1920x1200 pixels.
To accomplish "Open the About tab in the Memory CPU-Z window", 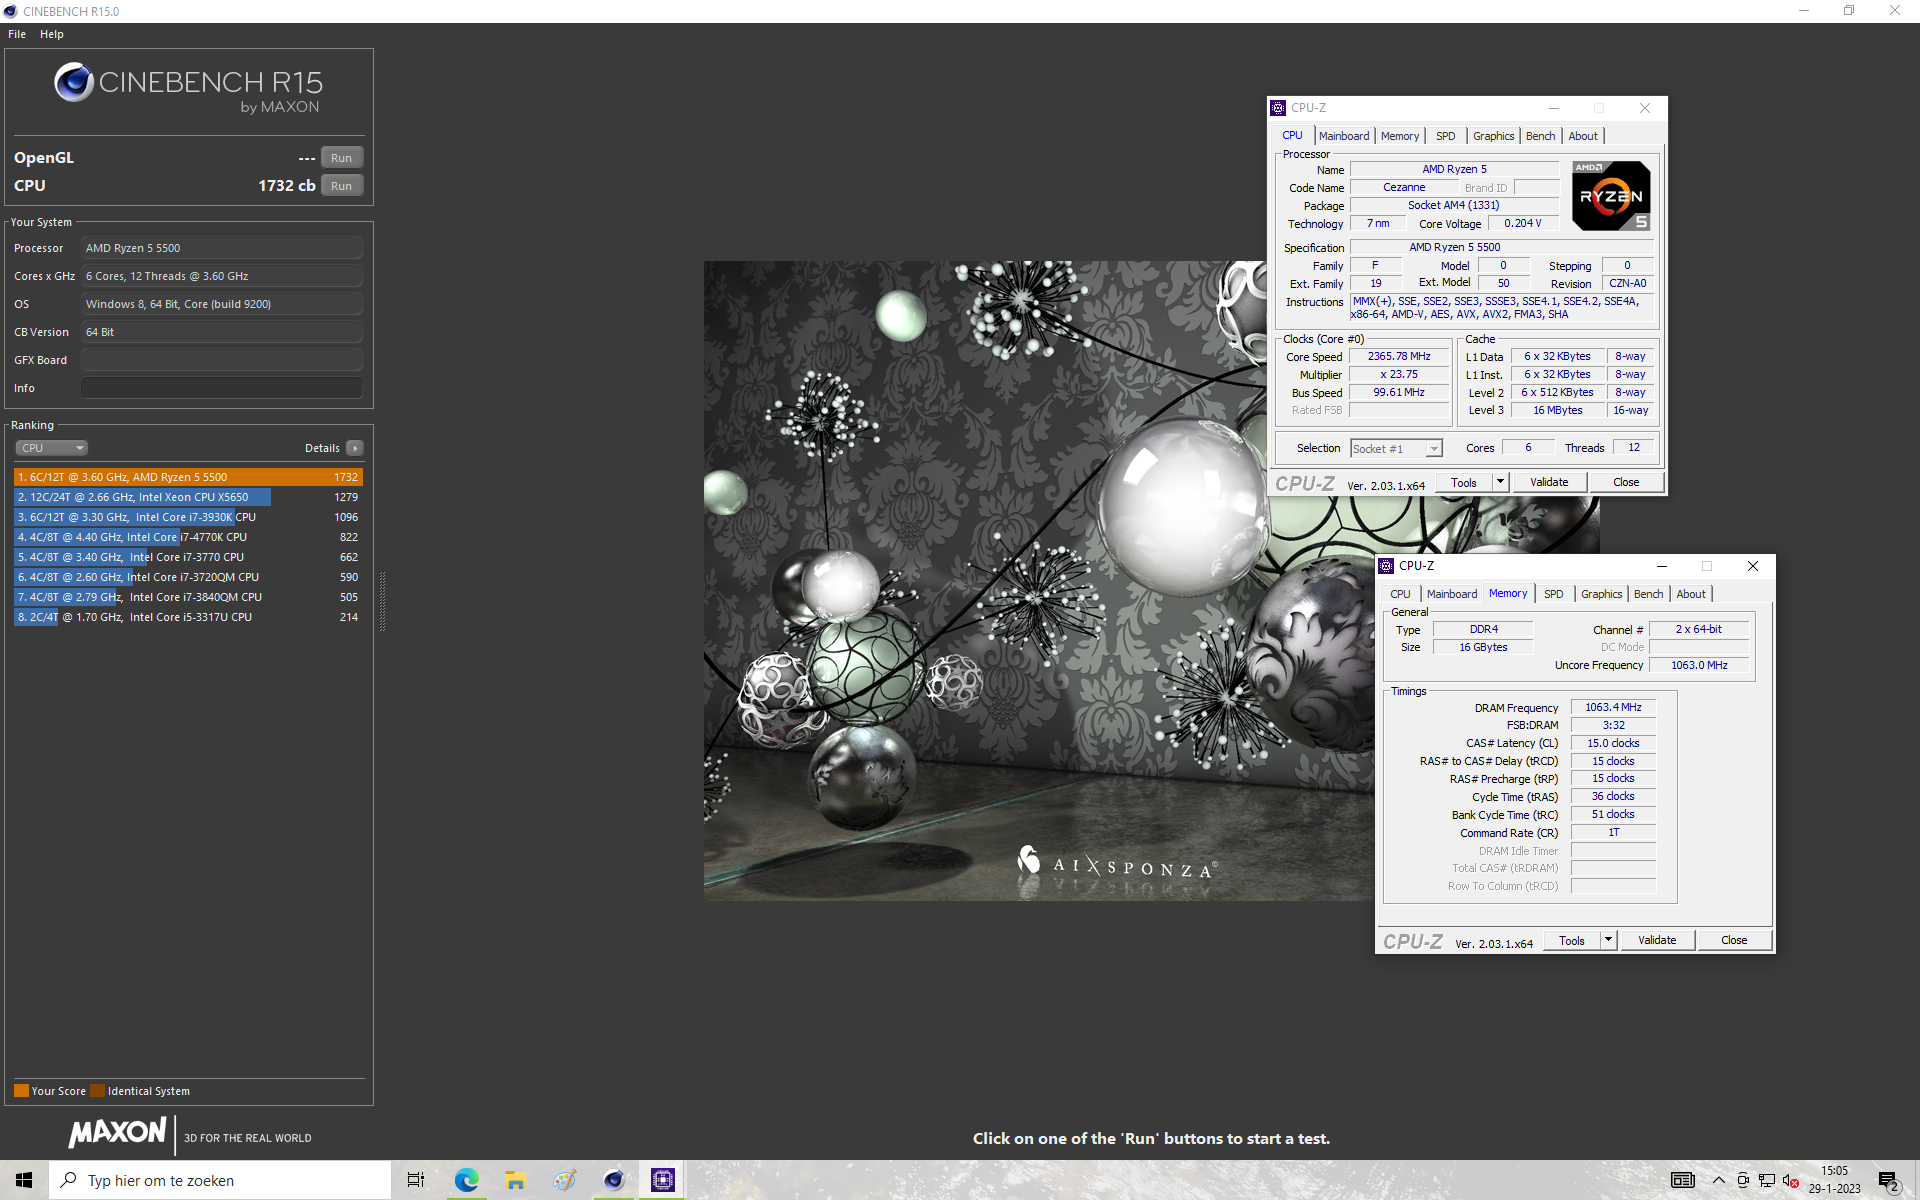I will (x=1691, y=594).
